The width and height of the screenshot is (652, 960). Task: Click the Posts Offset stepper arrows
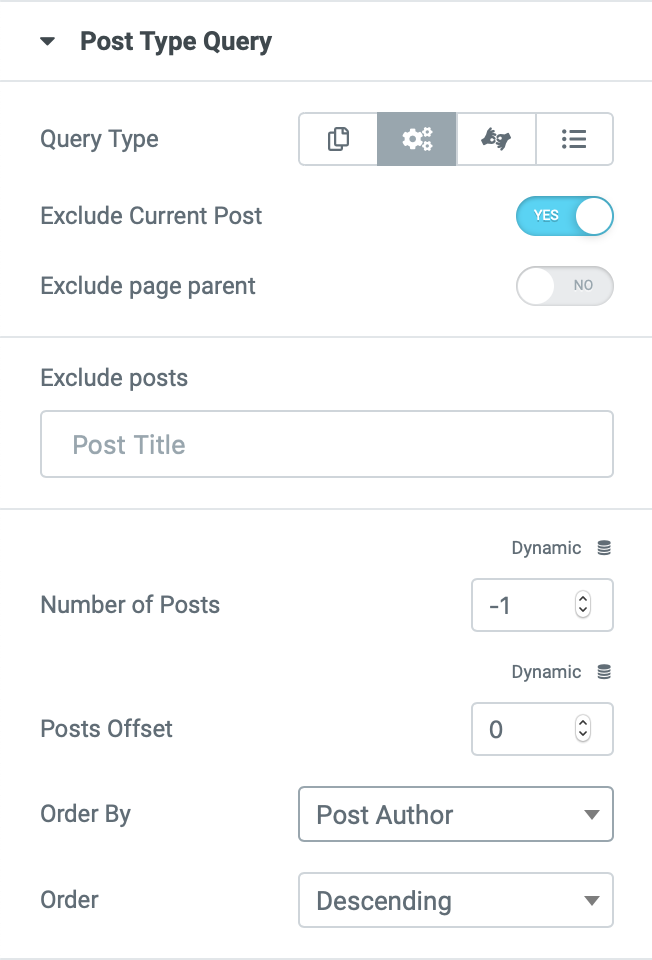(x=584, y=729)
